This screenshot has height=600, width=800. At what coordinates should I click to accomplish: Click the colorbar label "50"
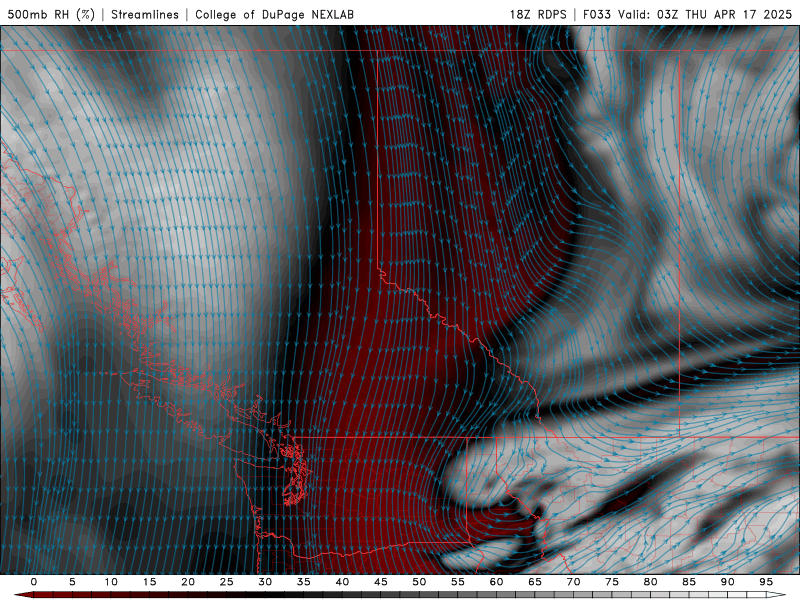coord(419,582)
